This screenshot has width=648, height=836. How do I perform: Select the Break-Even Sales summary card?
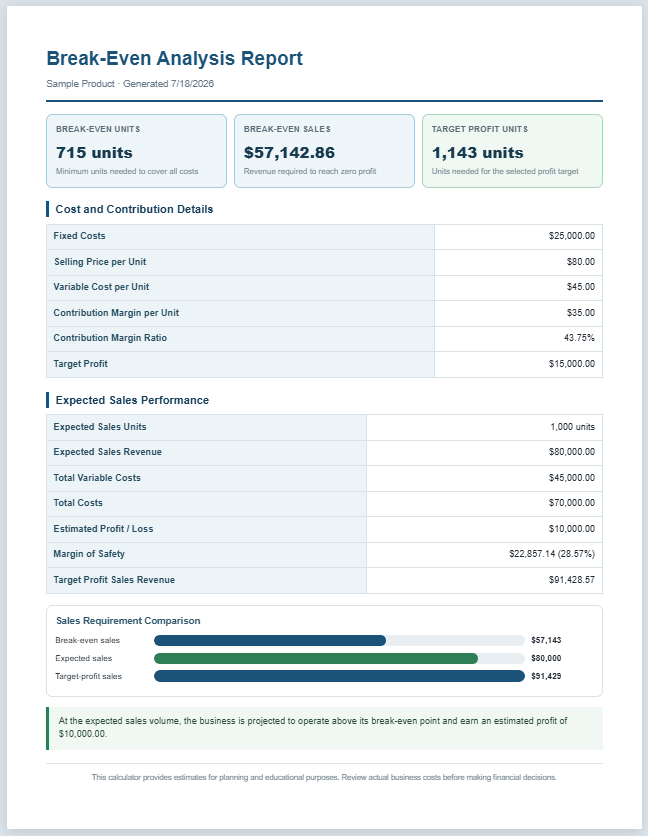(x=324, y=151)
